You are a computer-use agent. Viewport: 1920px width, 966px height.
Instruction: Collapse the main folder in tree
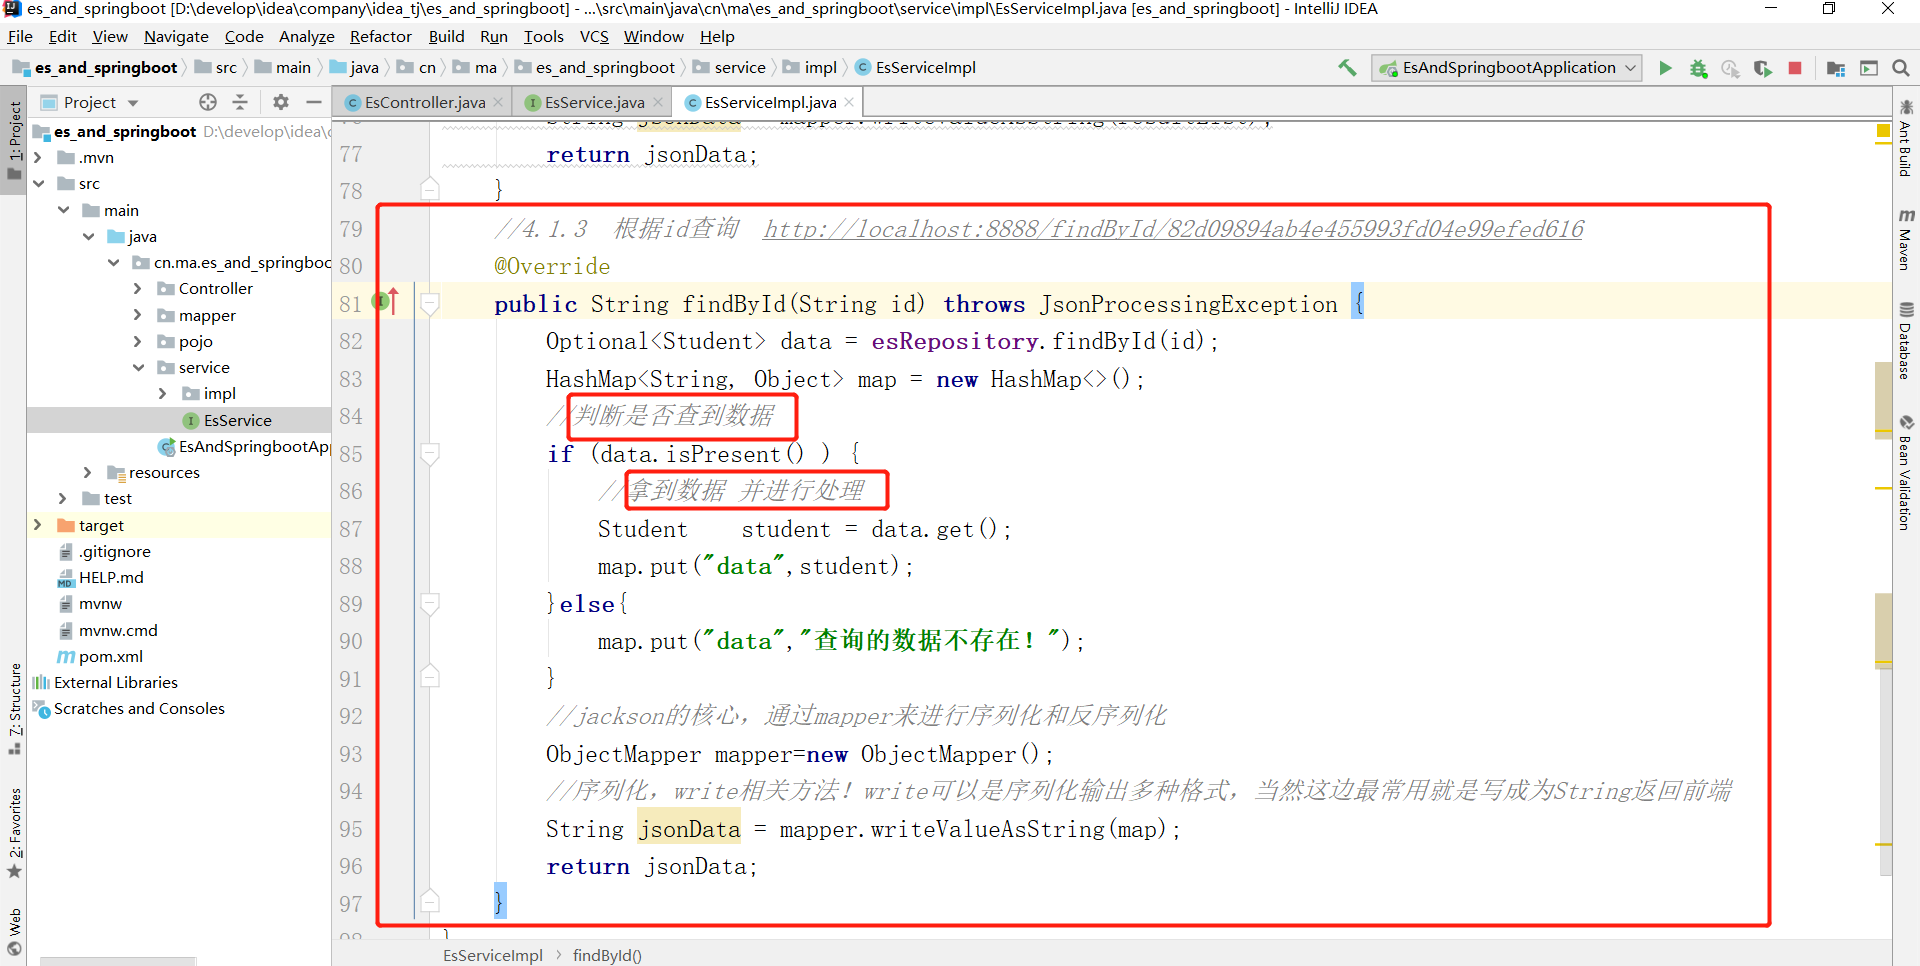(63, 210)
